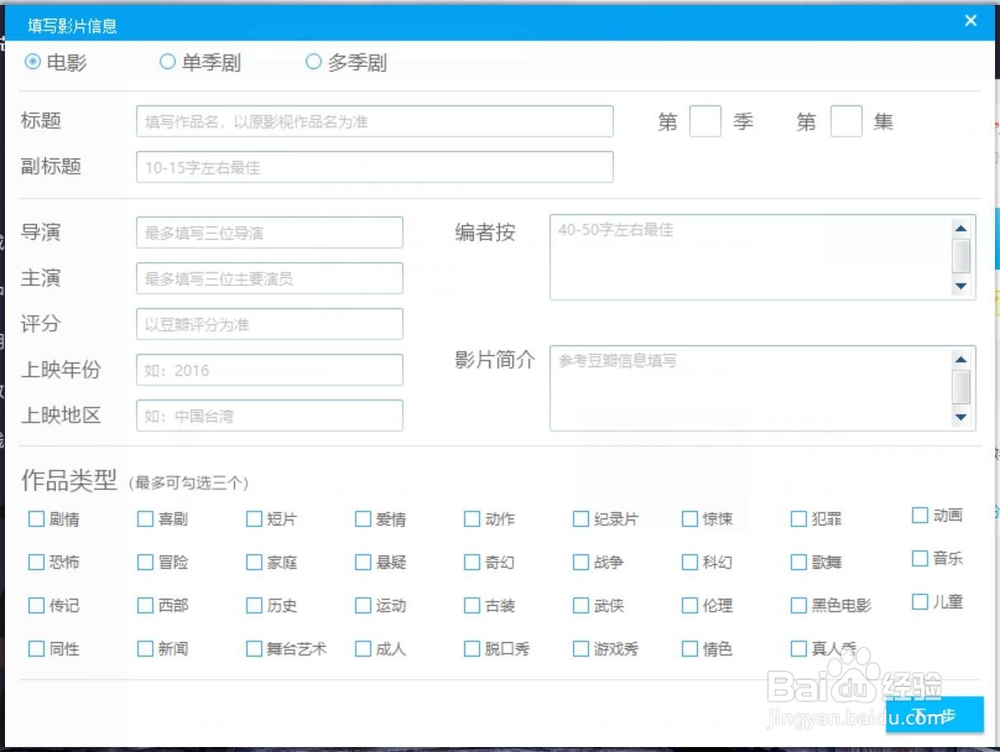Screen dimensions: 1000x752
Task: Select the 电影 radio option
Action: tap(33, 62)
